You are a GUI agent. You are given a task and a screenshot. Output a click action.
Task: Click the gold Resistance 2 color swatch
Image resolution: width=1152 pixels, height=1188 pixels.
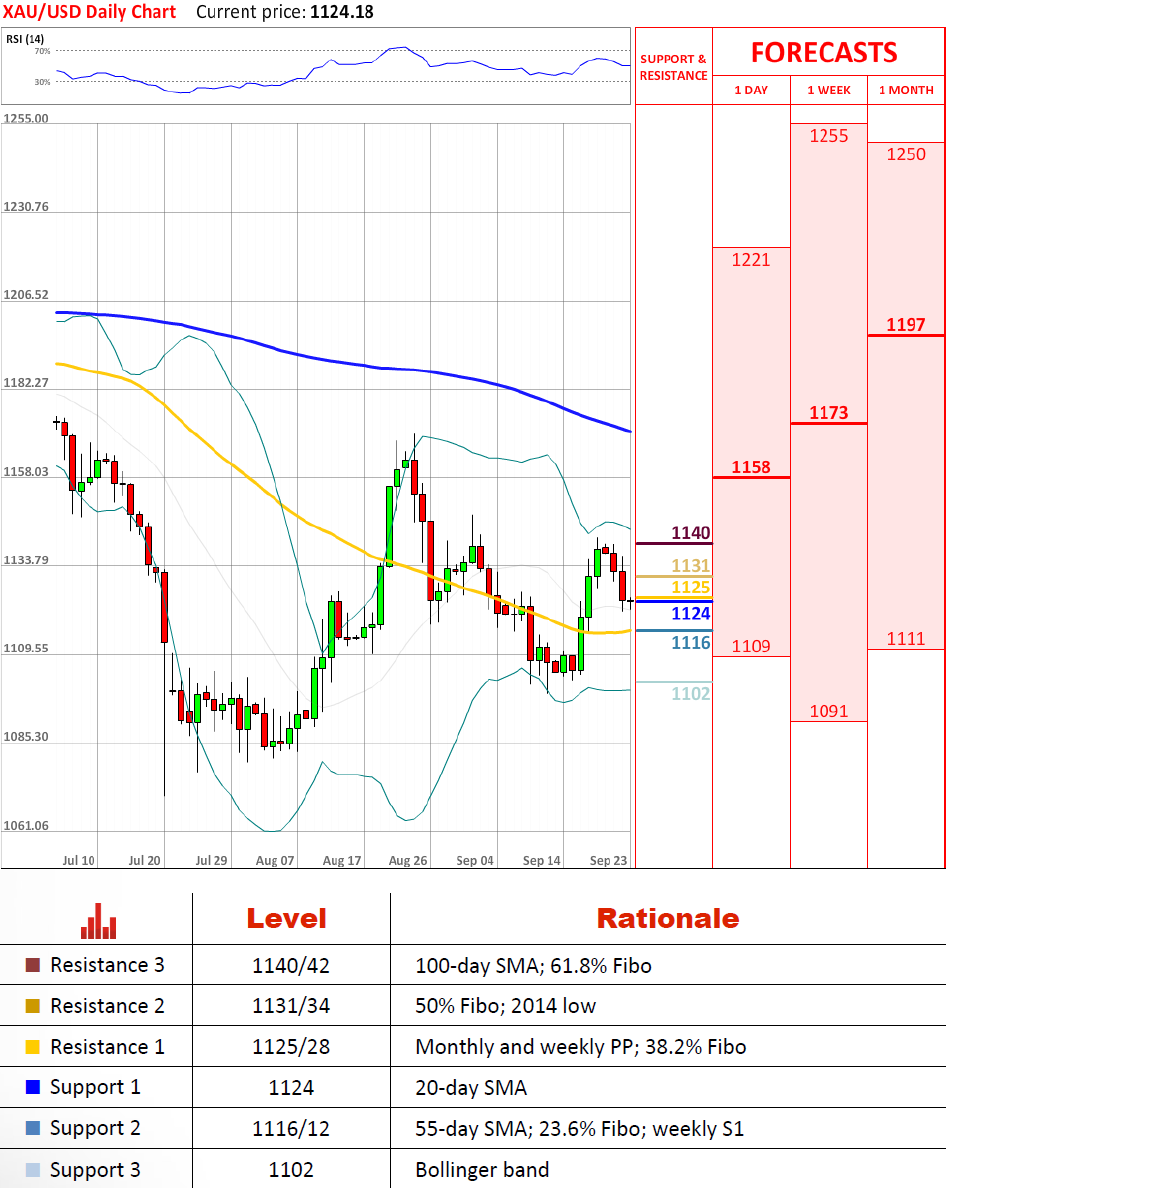click(33, 1006)
